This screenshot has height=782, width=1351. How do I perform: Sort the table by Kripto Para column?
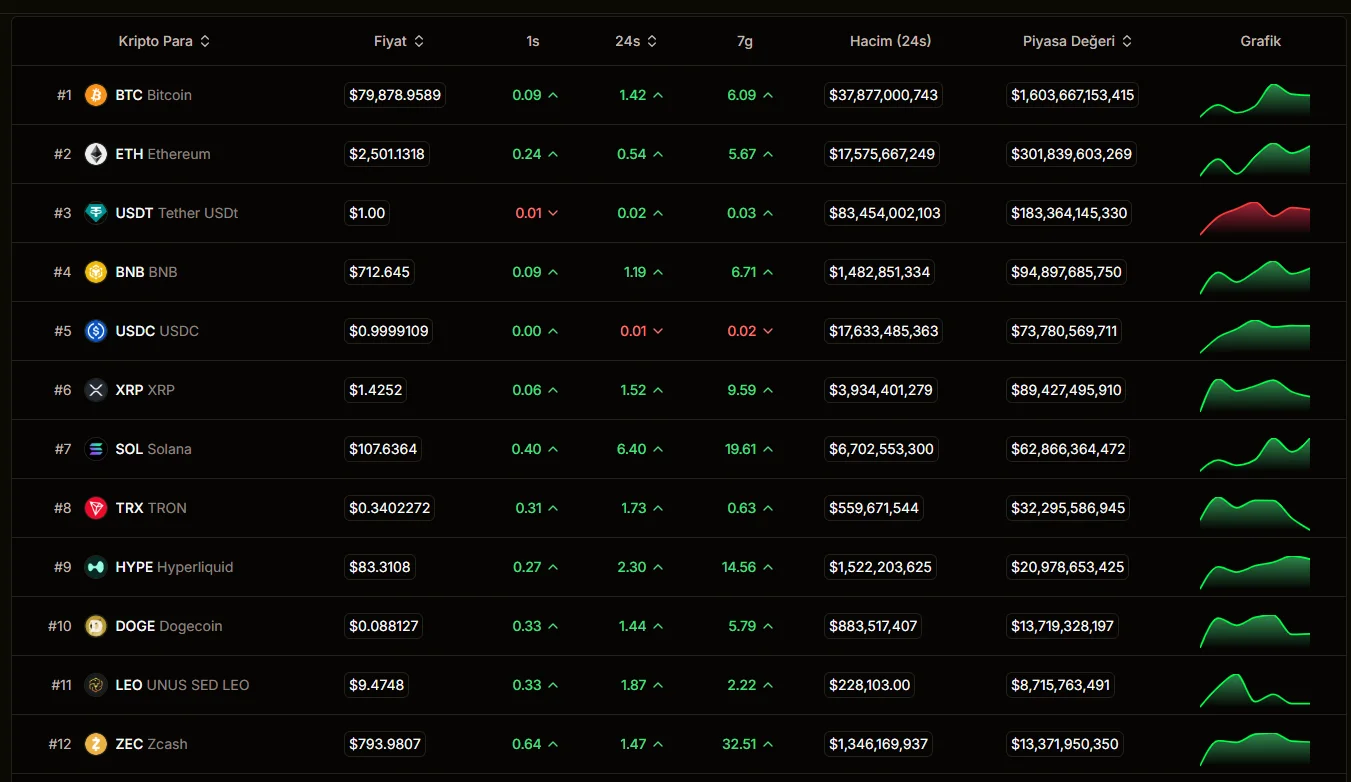point(164,41)
